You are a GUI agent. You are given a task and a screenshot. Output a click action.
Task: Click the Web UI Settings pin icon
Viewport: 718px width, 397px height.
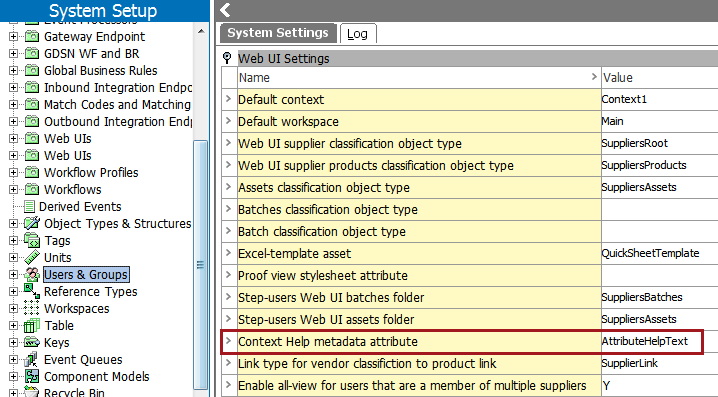coord(227,58)
